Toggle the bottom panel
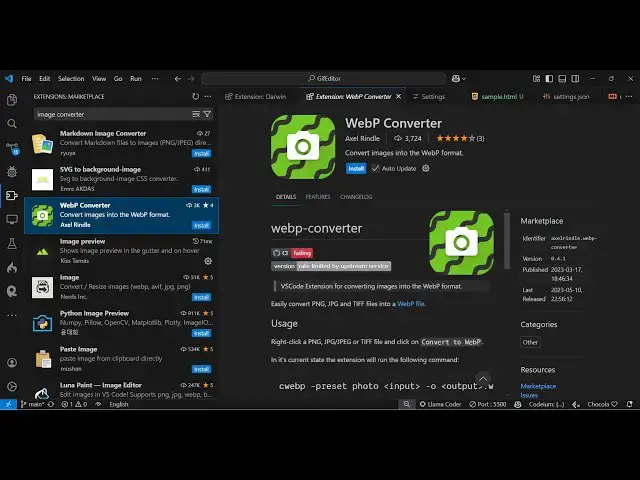The height and width of the screenshot is (480, 640). pyautogui.click(x=562, y=78)
